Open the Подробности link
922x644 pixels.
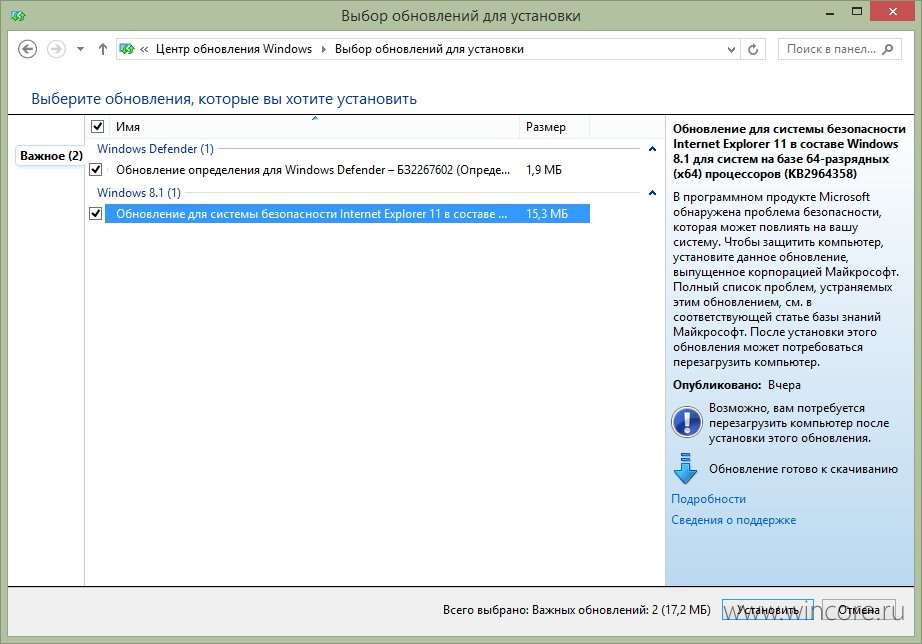point(709,499)
